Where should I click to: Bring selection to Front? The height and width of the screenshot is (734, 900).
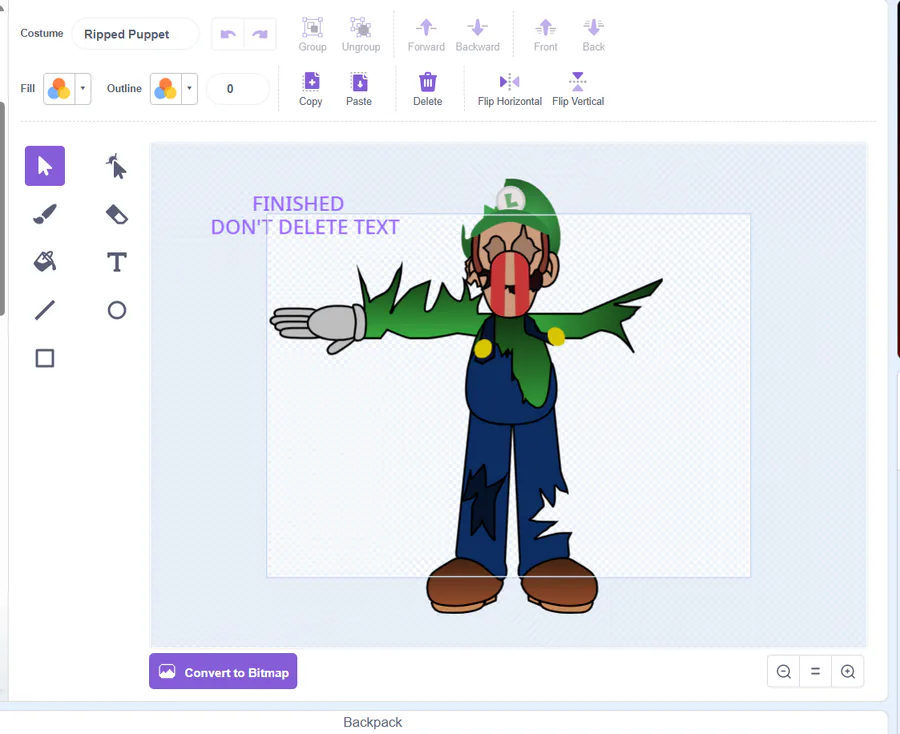click(x=545, y=35)
